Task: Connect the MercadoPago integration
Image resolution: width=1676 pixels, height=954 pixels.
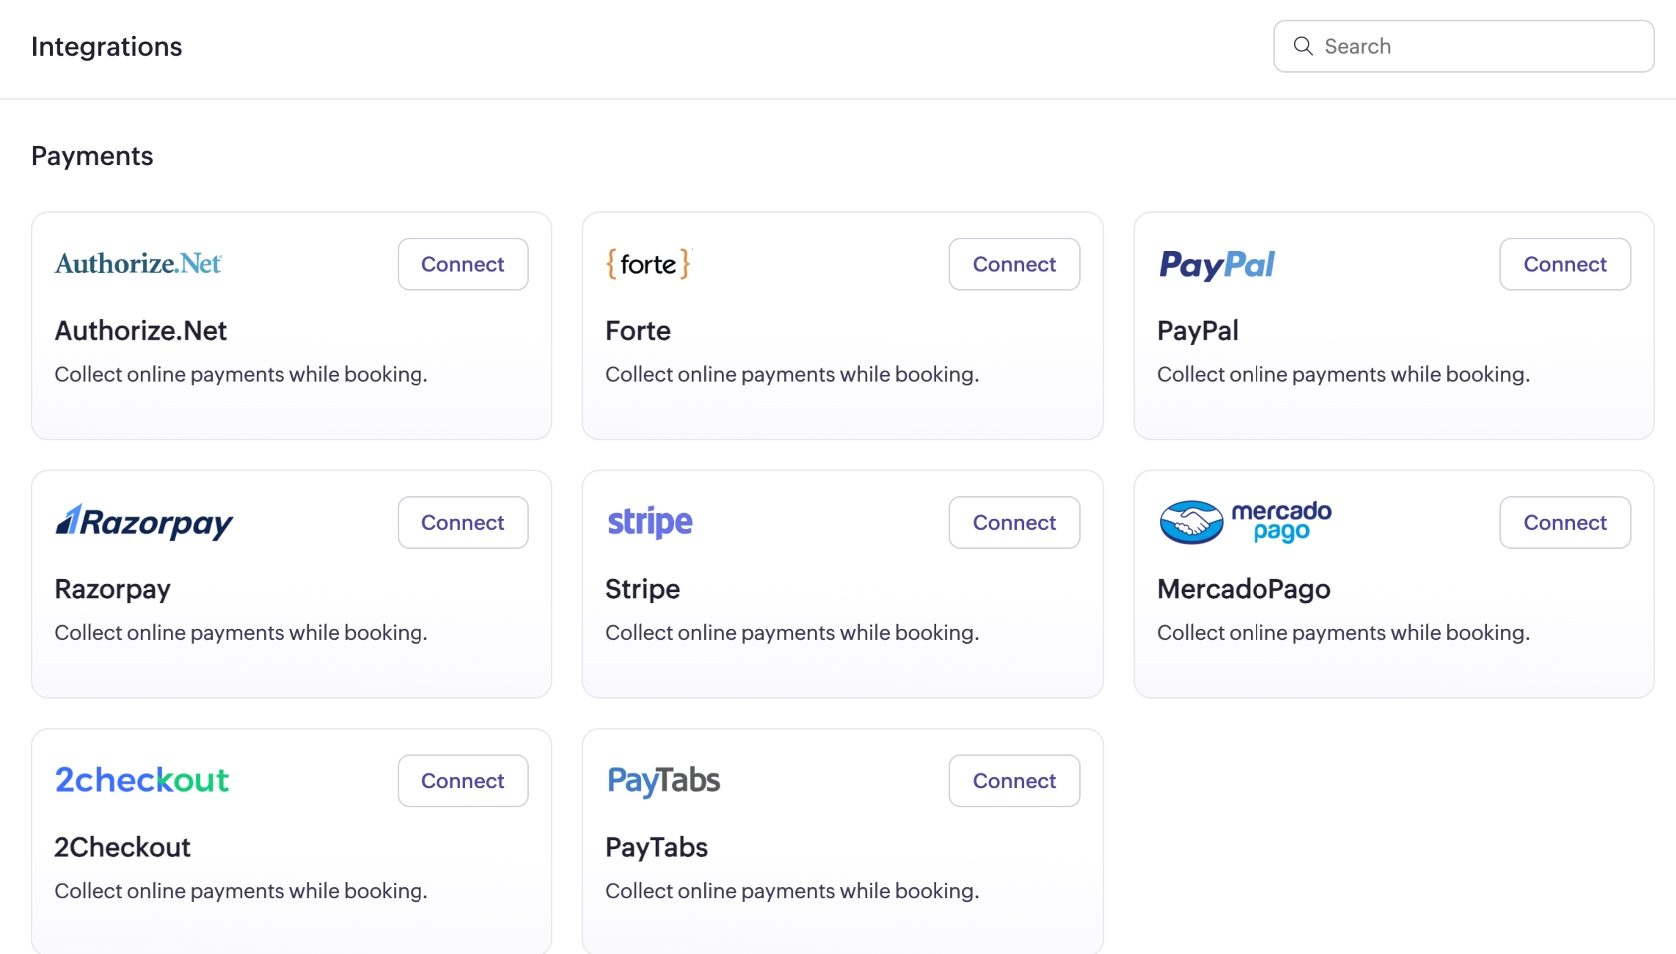Action: pos(1564,522)
